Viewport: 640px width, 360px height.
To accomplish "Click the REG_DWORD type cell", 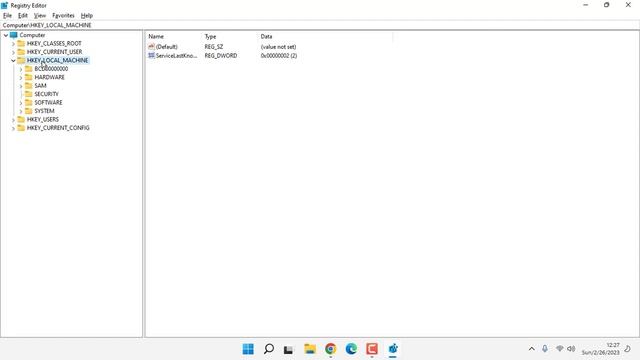I will tap(221, 56).
